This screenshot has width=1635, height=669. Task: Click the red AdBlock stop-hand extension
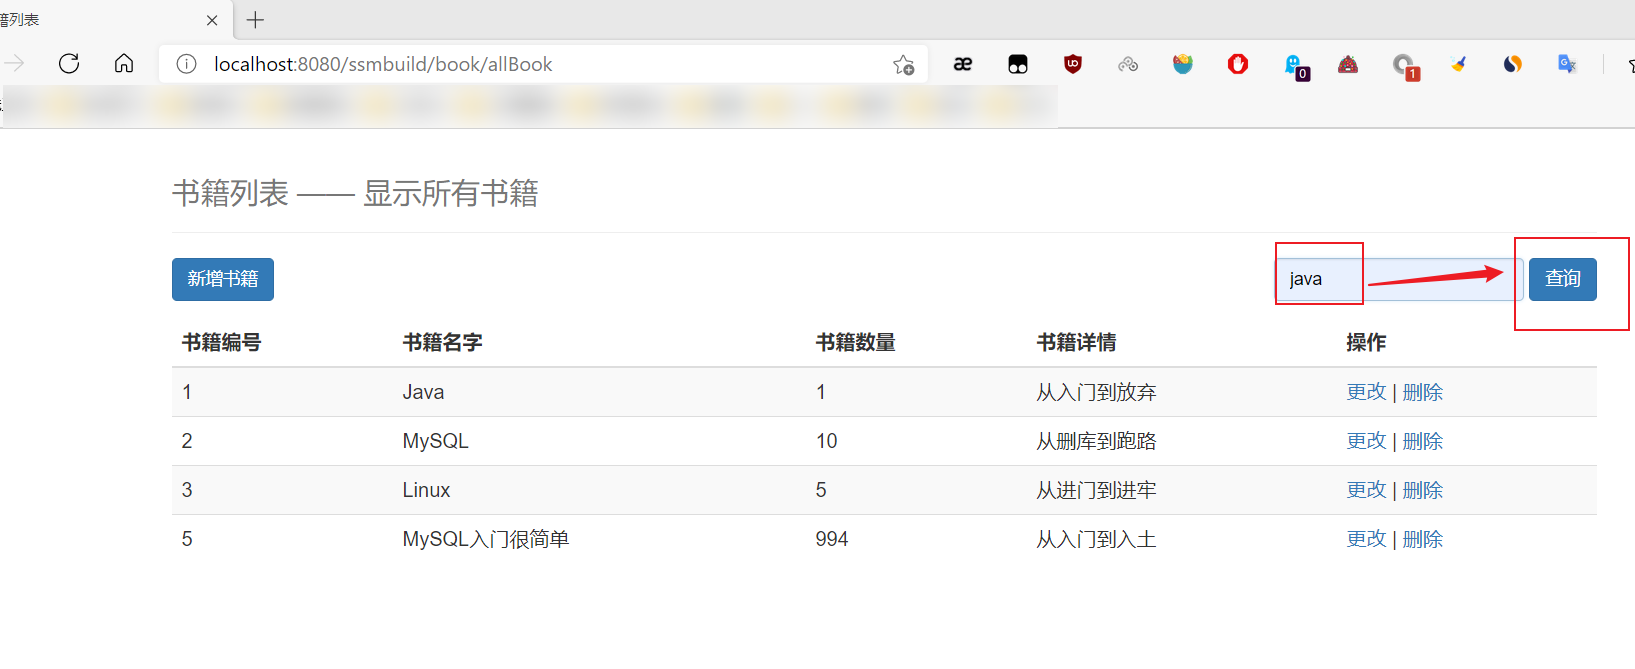point(1238,64)
